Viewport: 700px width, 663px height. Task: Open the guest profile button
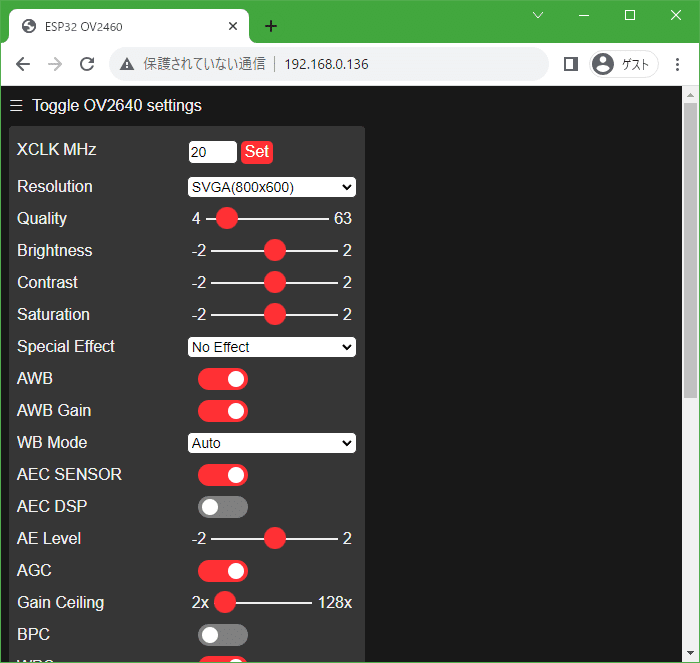[624, 64]
